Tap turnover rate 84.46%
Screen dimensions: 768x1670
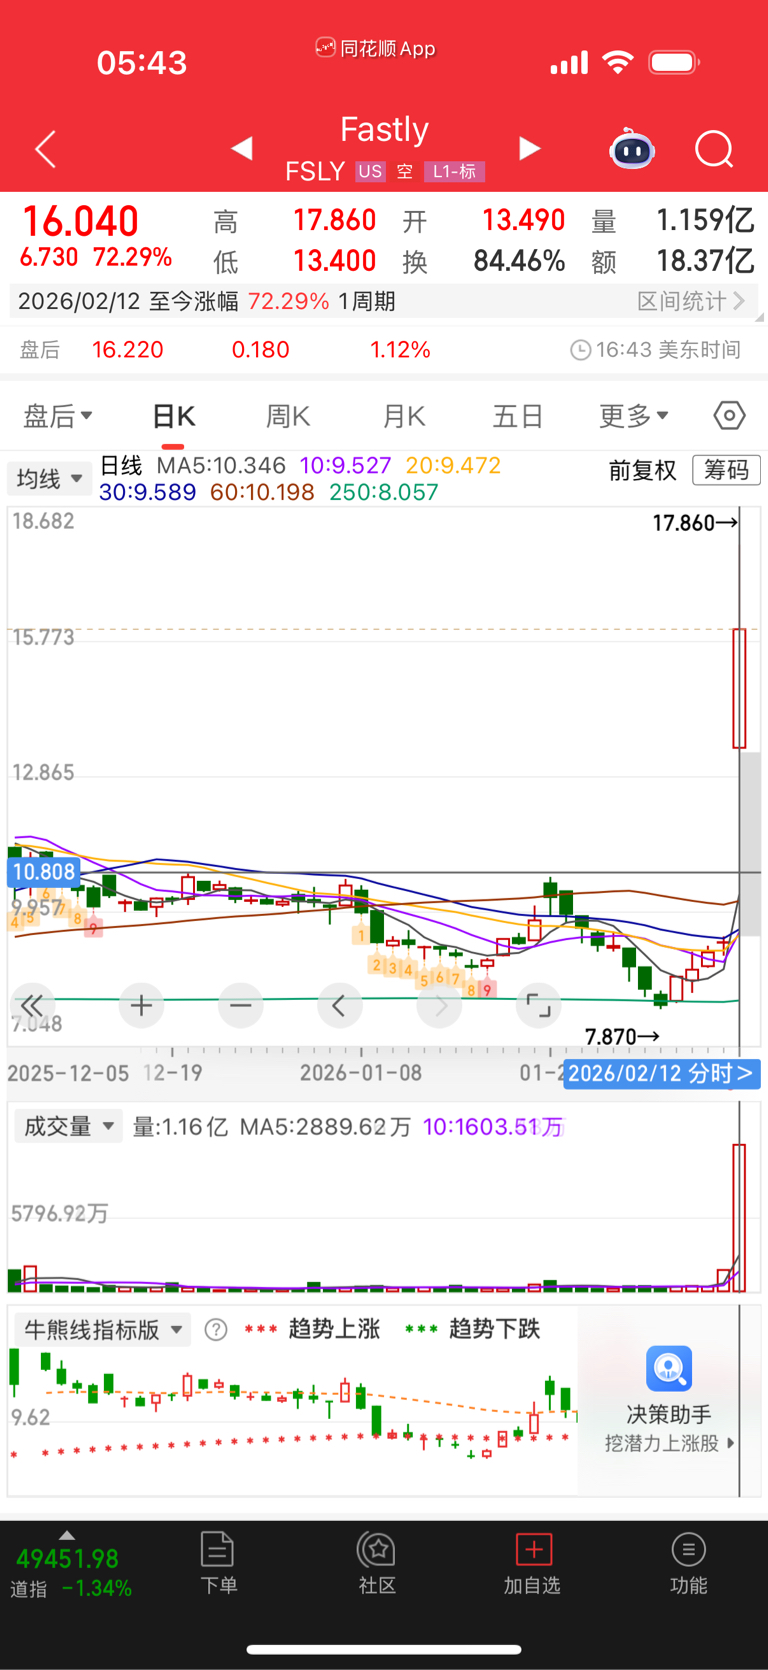(519, 261)
